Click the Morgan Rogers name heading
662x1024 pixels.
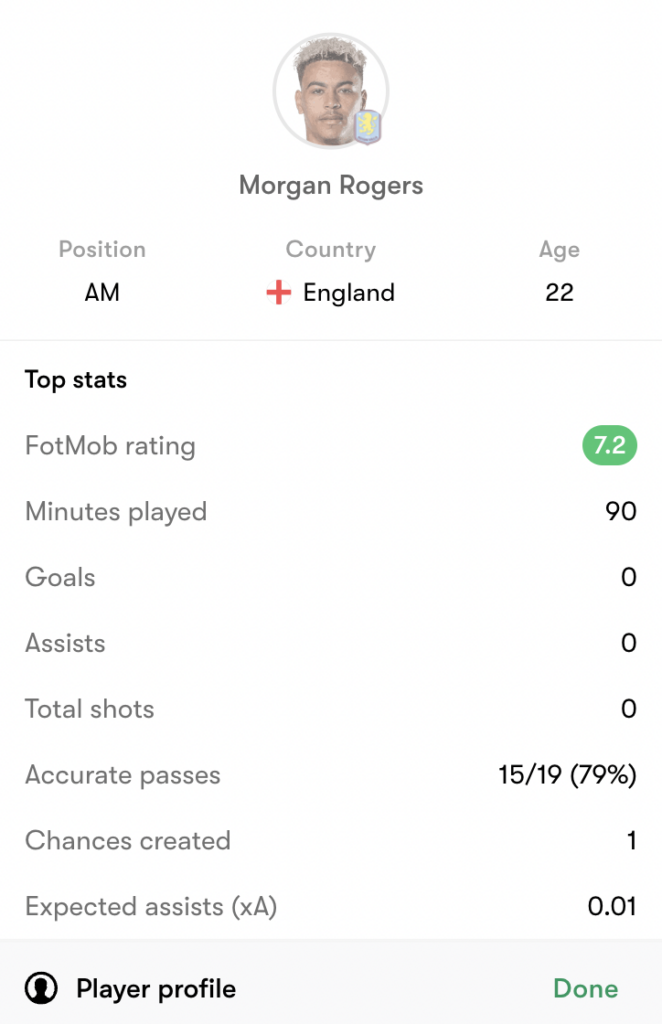331,185
